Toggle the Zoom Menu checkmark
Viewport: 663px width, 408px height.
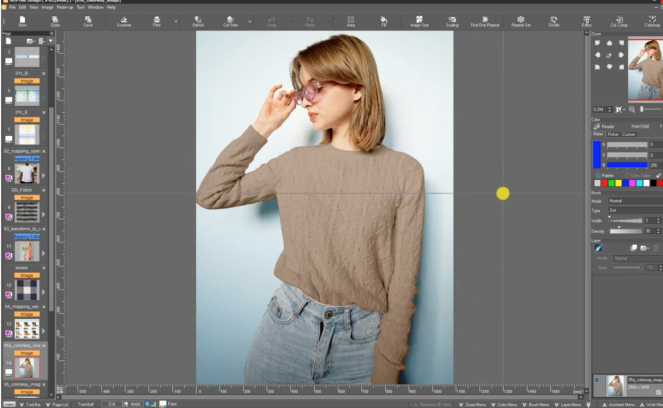461,405
